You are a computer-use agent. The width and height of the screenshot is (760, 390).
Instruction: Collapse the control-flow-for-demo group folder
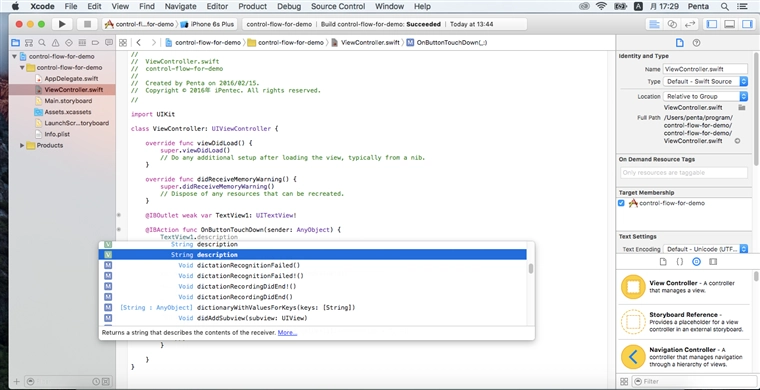22,68
